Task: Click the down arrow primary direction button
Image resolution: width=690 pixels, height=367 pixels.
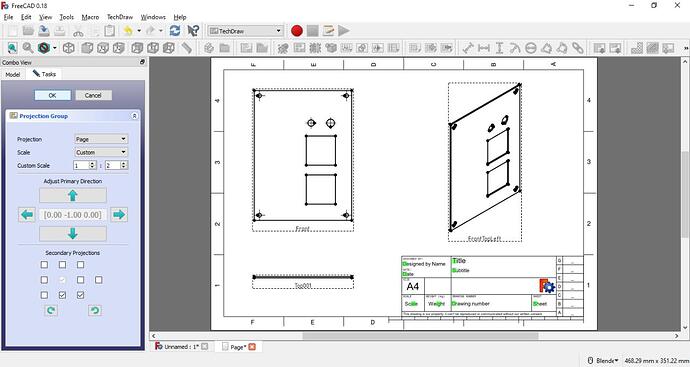Action: point(73,234)
